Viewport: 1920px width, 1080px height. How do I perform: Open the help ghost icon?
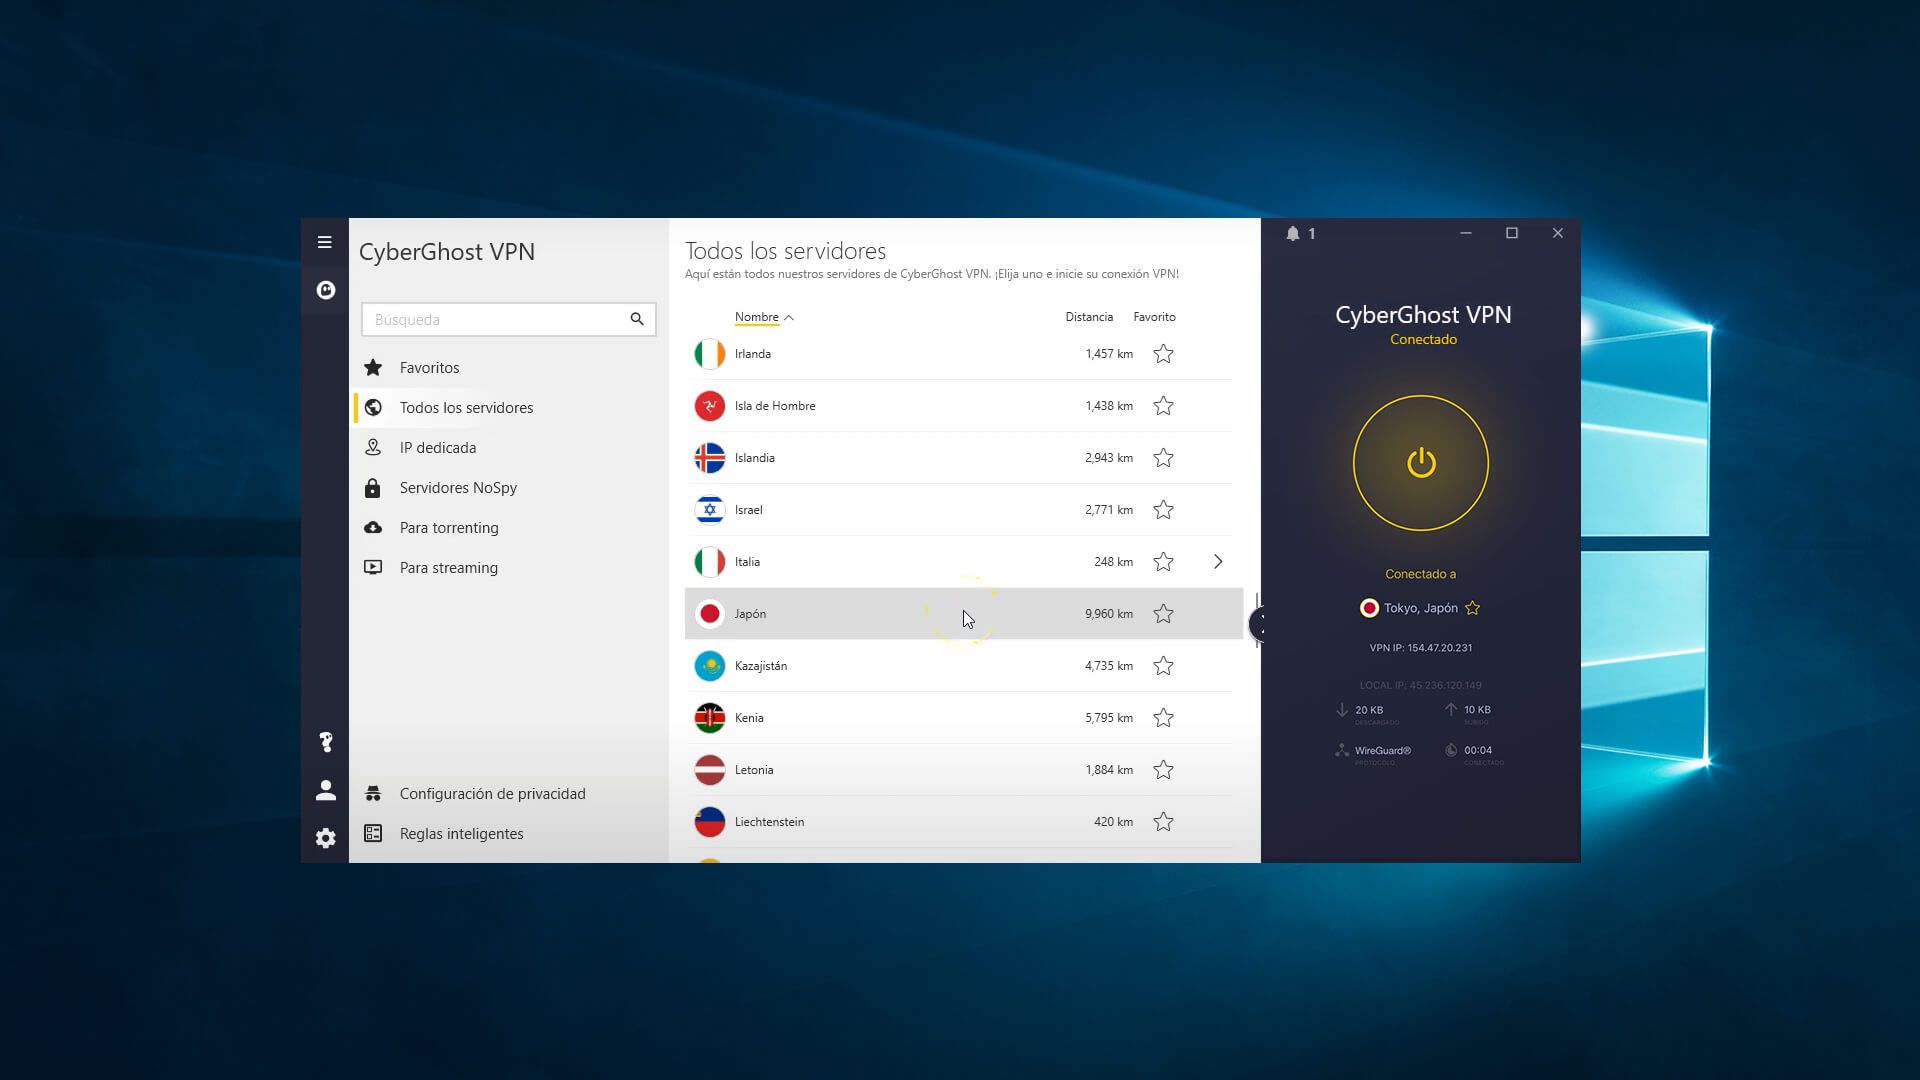pyautogui.click(x=325, y=742)
